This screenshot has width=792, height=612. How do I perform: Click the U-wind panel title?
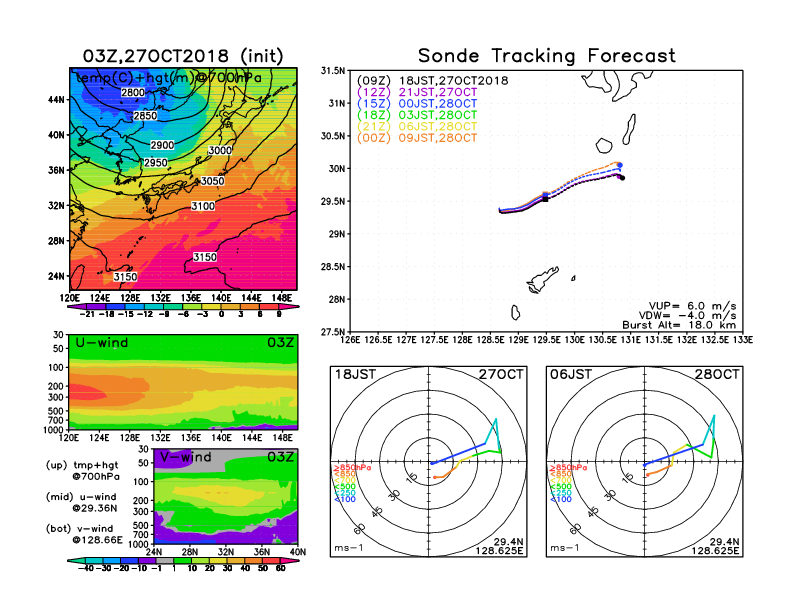pyautogui.click(x=103, y=344)
